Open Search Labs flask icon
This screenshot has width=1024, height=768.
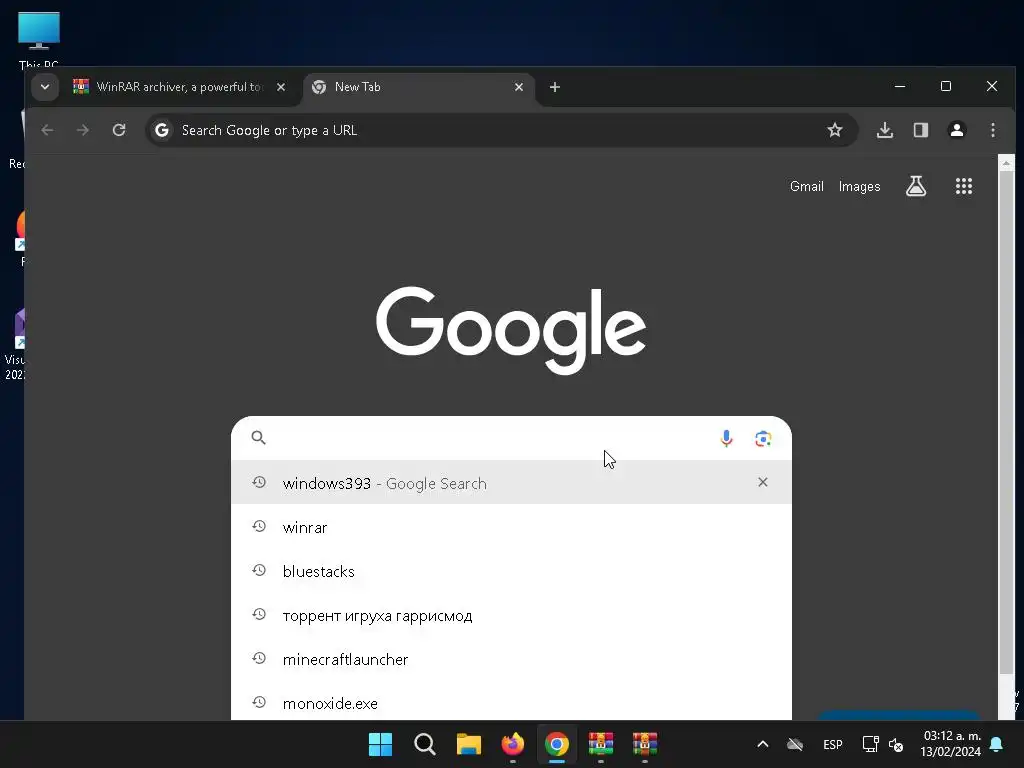pos(916,187)
